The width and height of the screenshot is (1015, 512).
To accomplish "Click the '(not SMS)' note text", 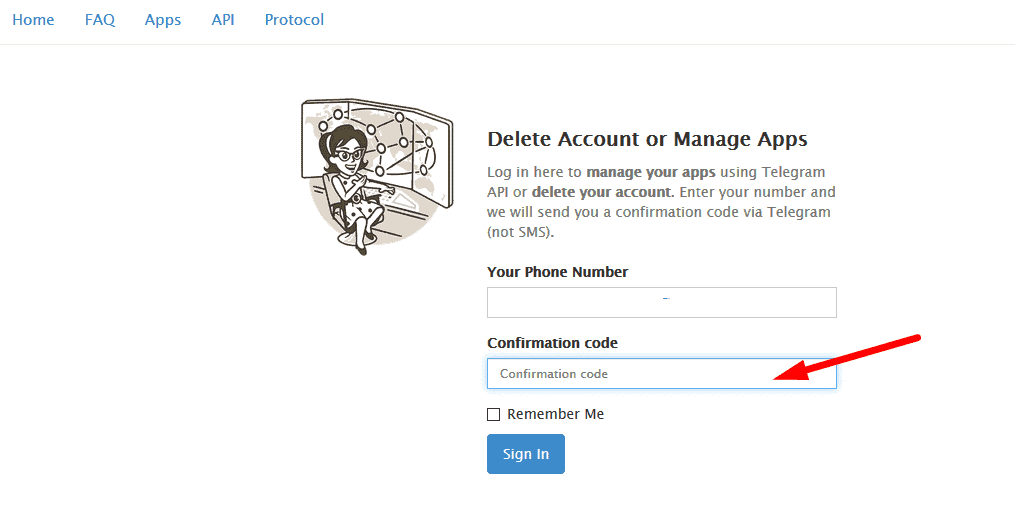I will click(519, 232).
